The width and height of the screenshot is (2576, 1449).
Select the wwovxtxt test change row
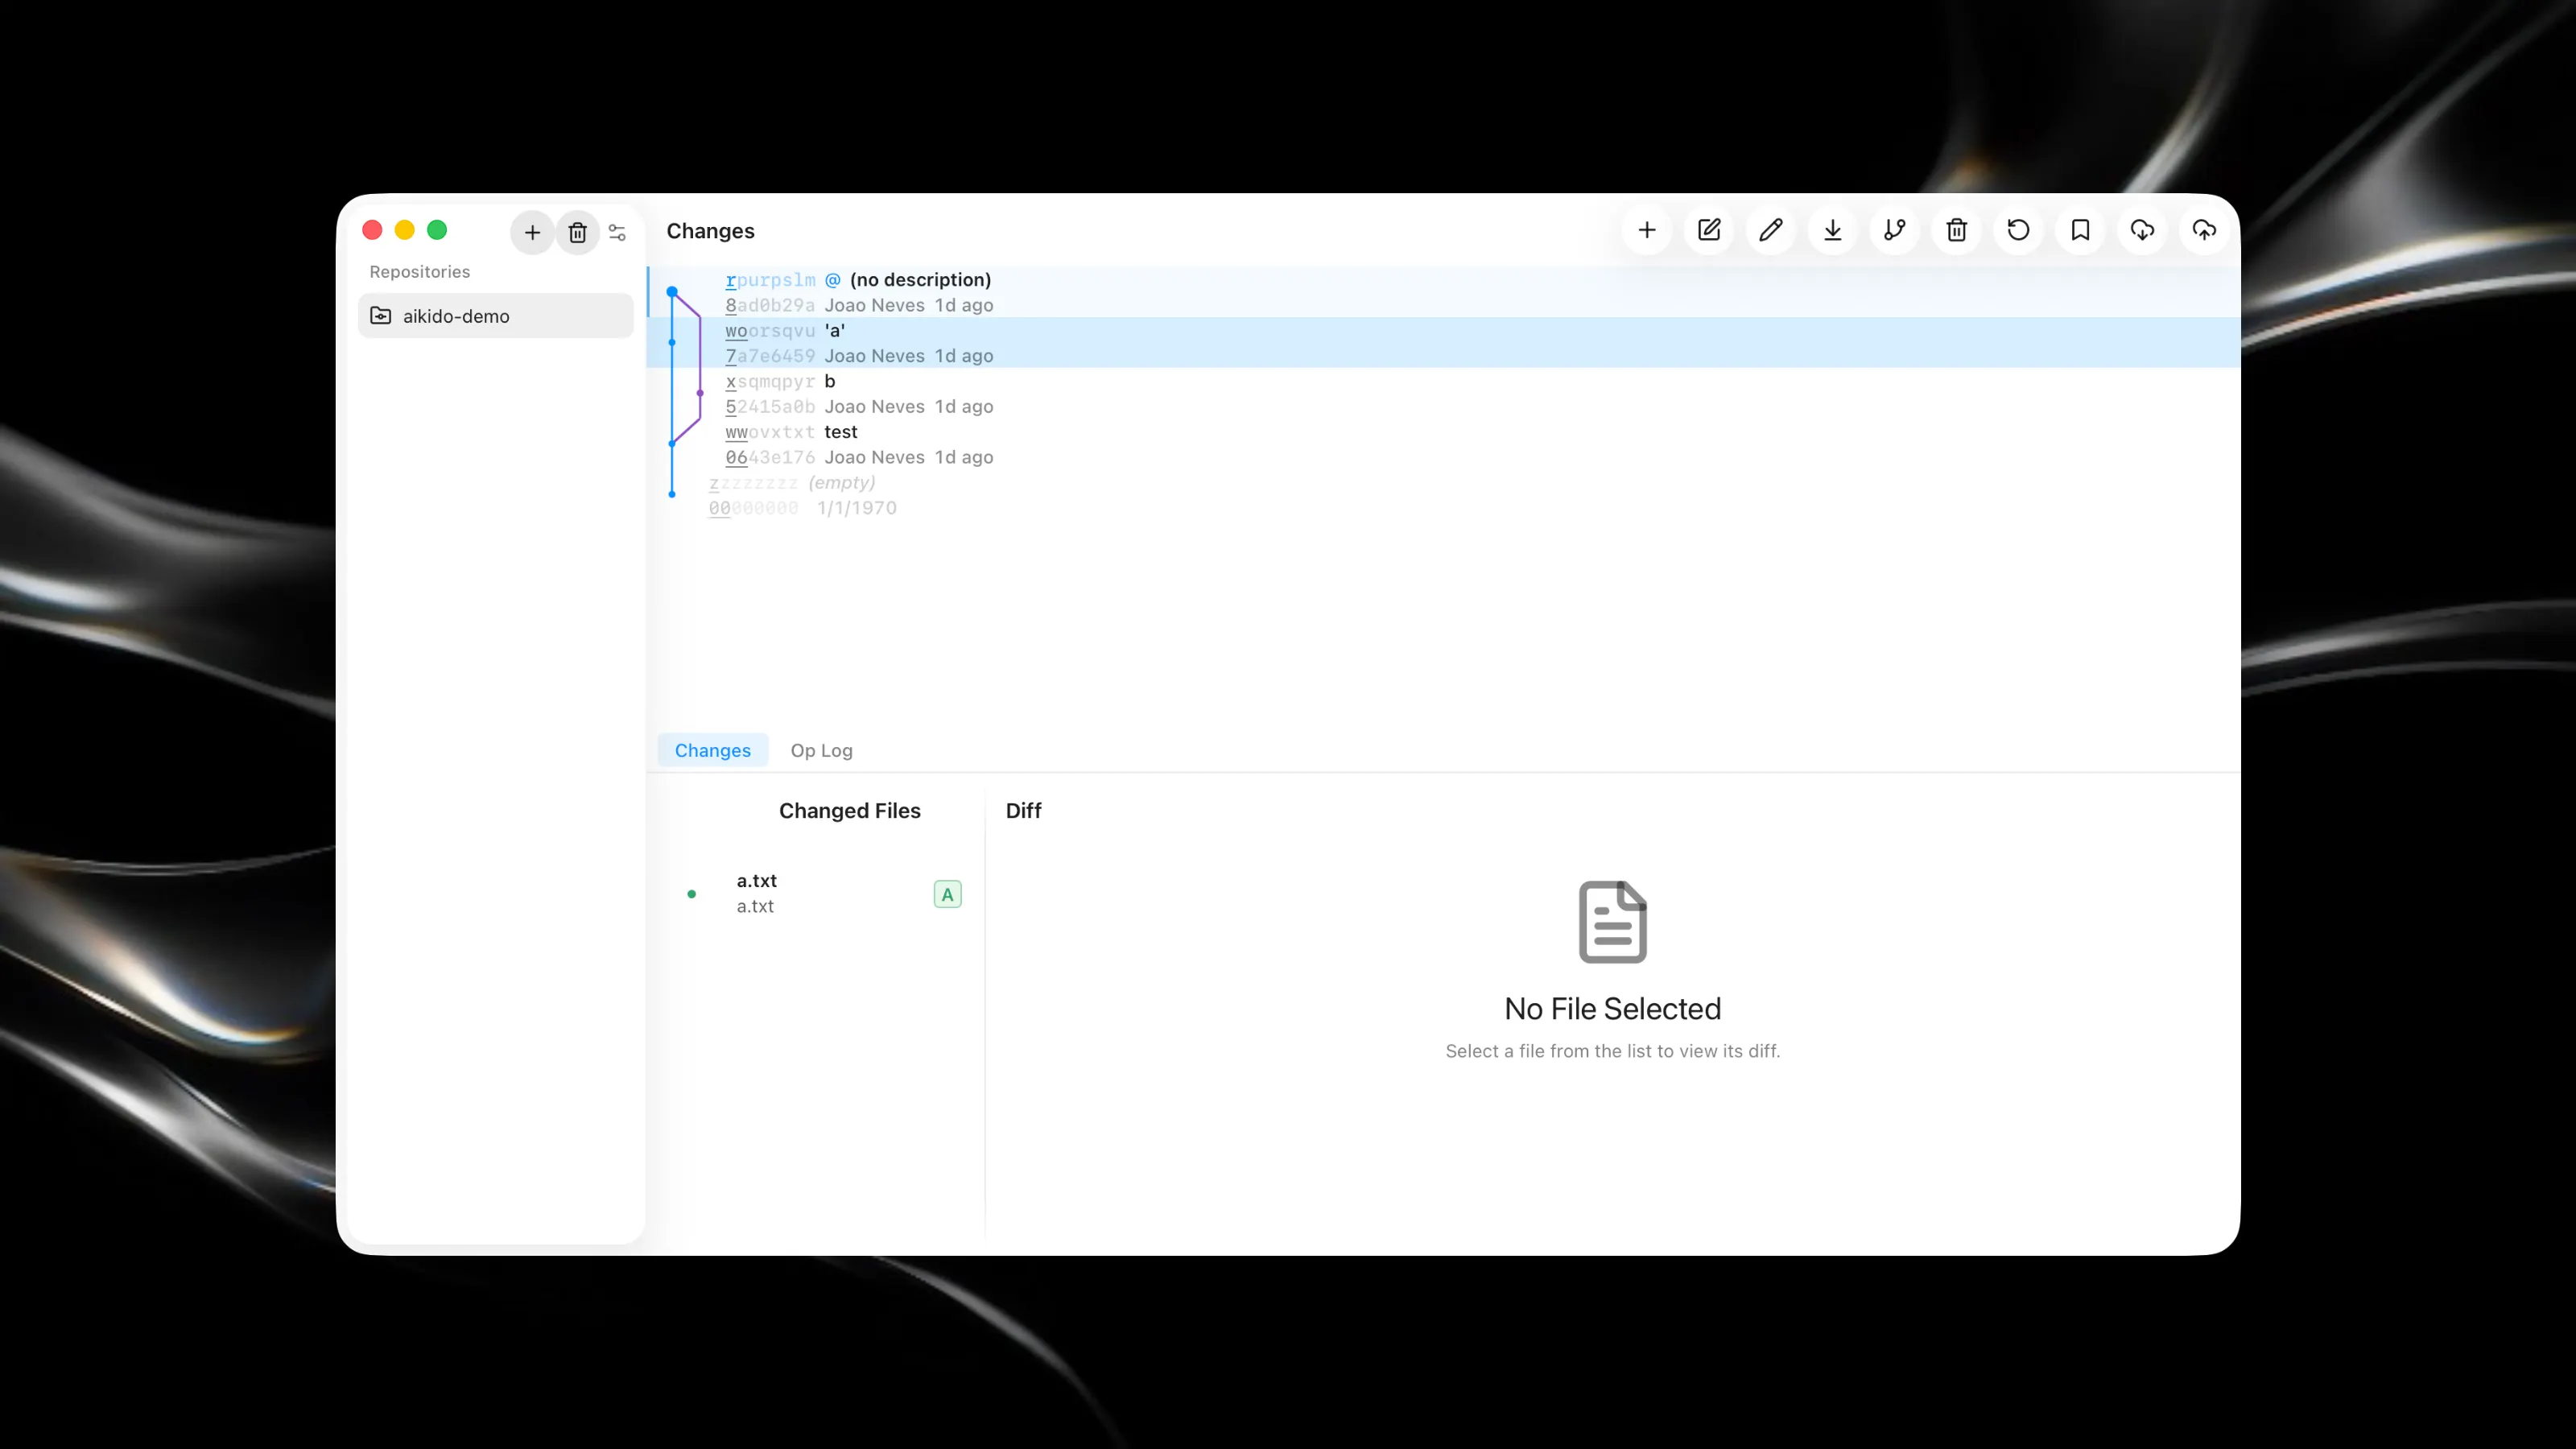click(x=1443, y=444)
